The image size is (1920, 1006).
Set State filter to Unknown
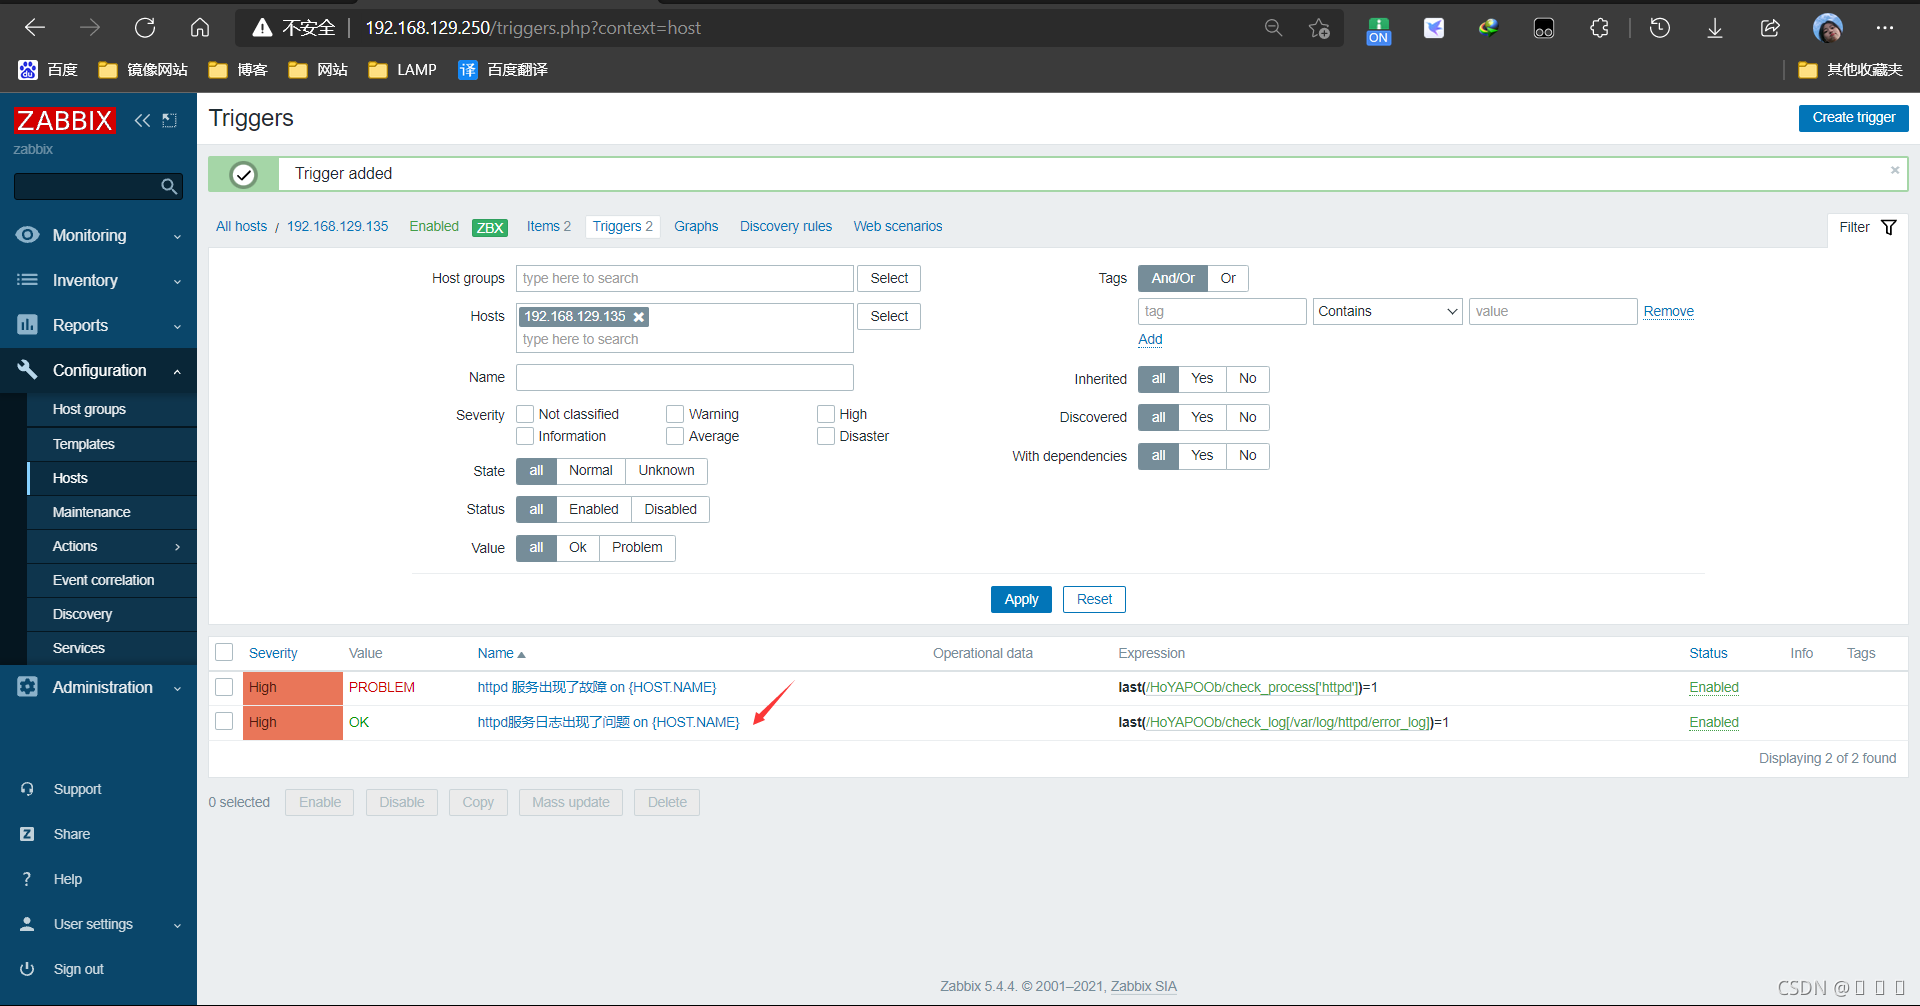(x=666, y=471)
